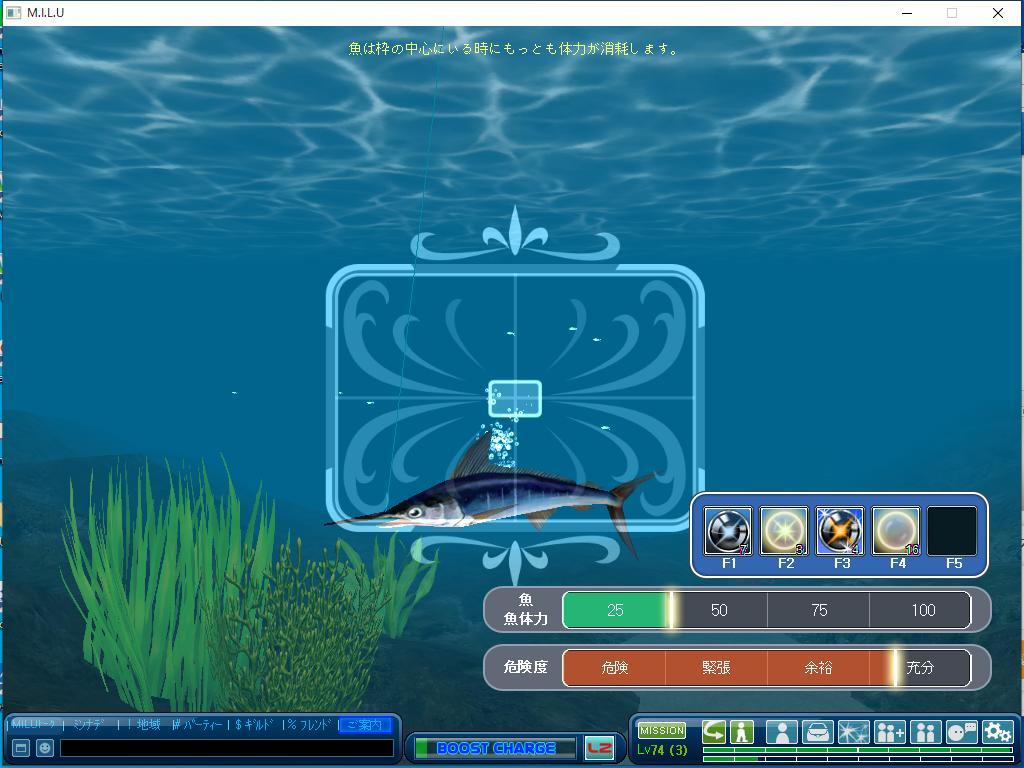Screen dimensions: 1024x768
Task: Use the F1 skill item slot
Action: click(x=728, y=530)
